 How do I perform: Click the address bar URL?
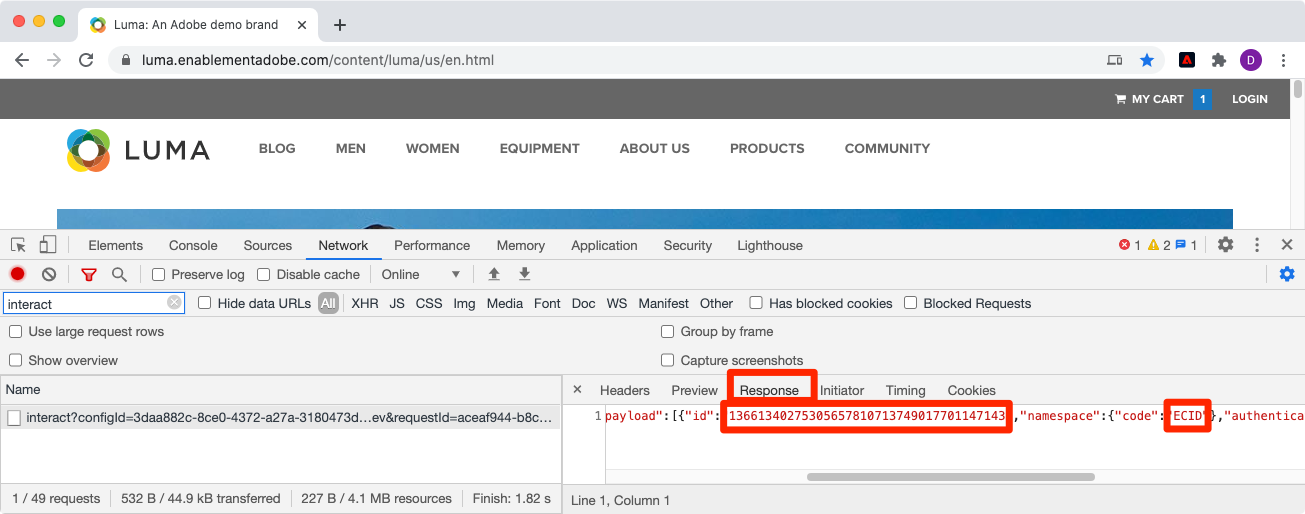point(318,60)
